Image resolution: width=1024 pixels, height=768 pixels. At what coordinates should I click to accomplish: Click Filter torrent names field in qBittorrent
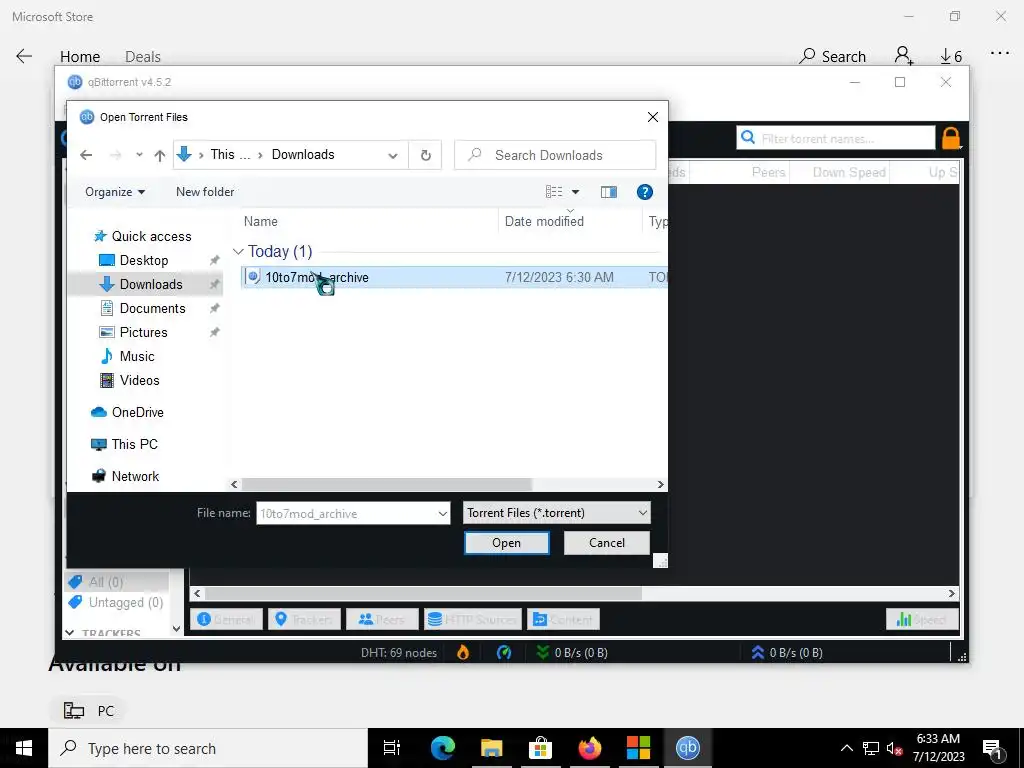(837, 138)
